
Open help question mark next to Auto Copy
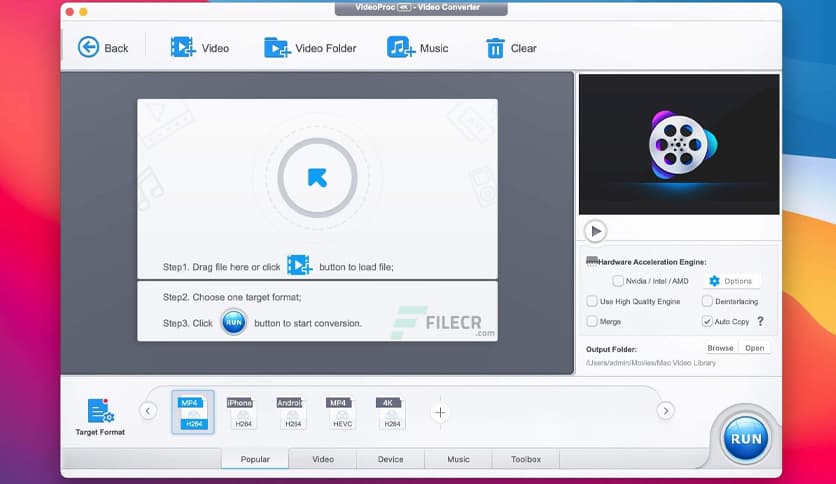pyautogui.click(x=760, y=321)
